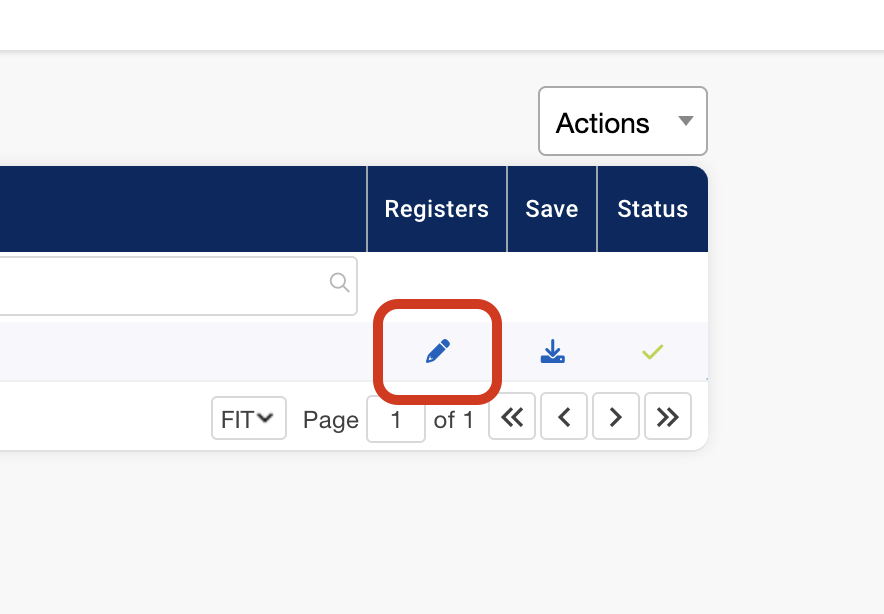Click the "of 1" page count text
The image size is (884, 614).
coord(454,420)
